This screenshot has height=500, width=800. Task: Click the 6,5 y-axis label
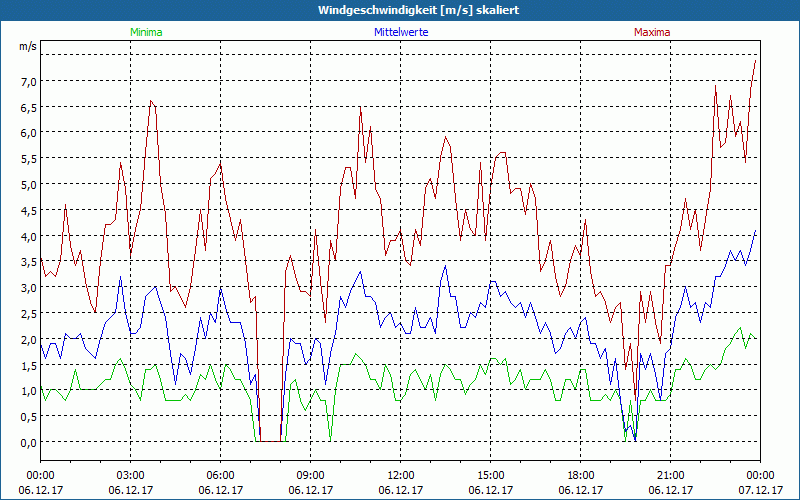point(29,108)
